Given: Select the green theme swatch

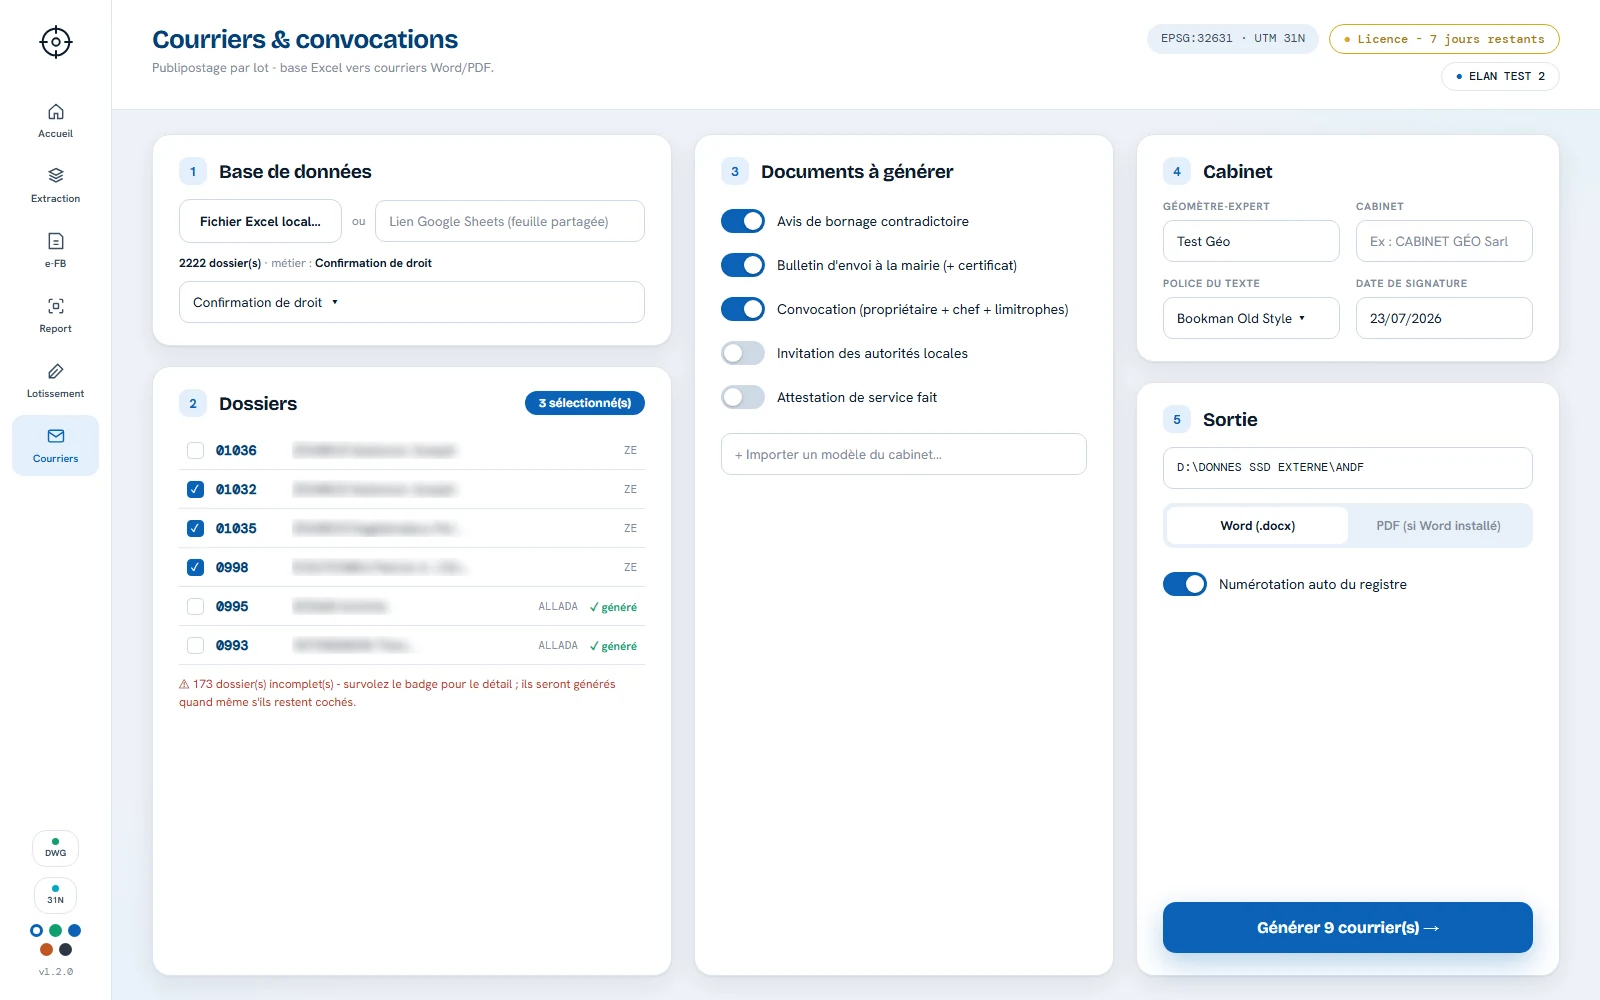Looking at the screenshot, I should (56, 930).
